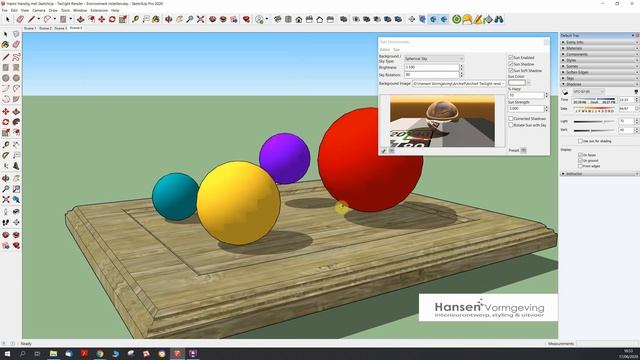
Task: Open the Sun menu in environment dialog
Action: click(396, 49)
